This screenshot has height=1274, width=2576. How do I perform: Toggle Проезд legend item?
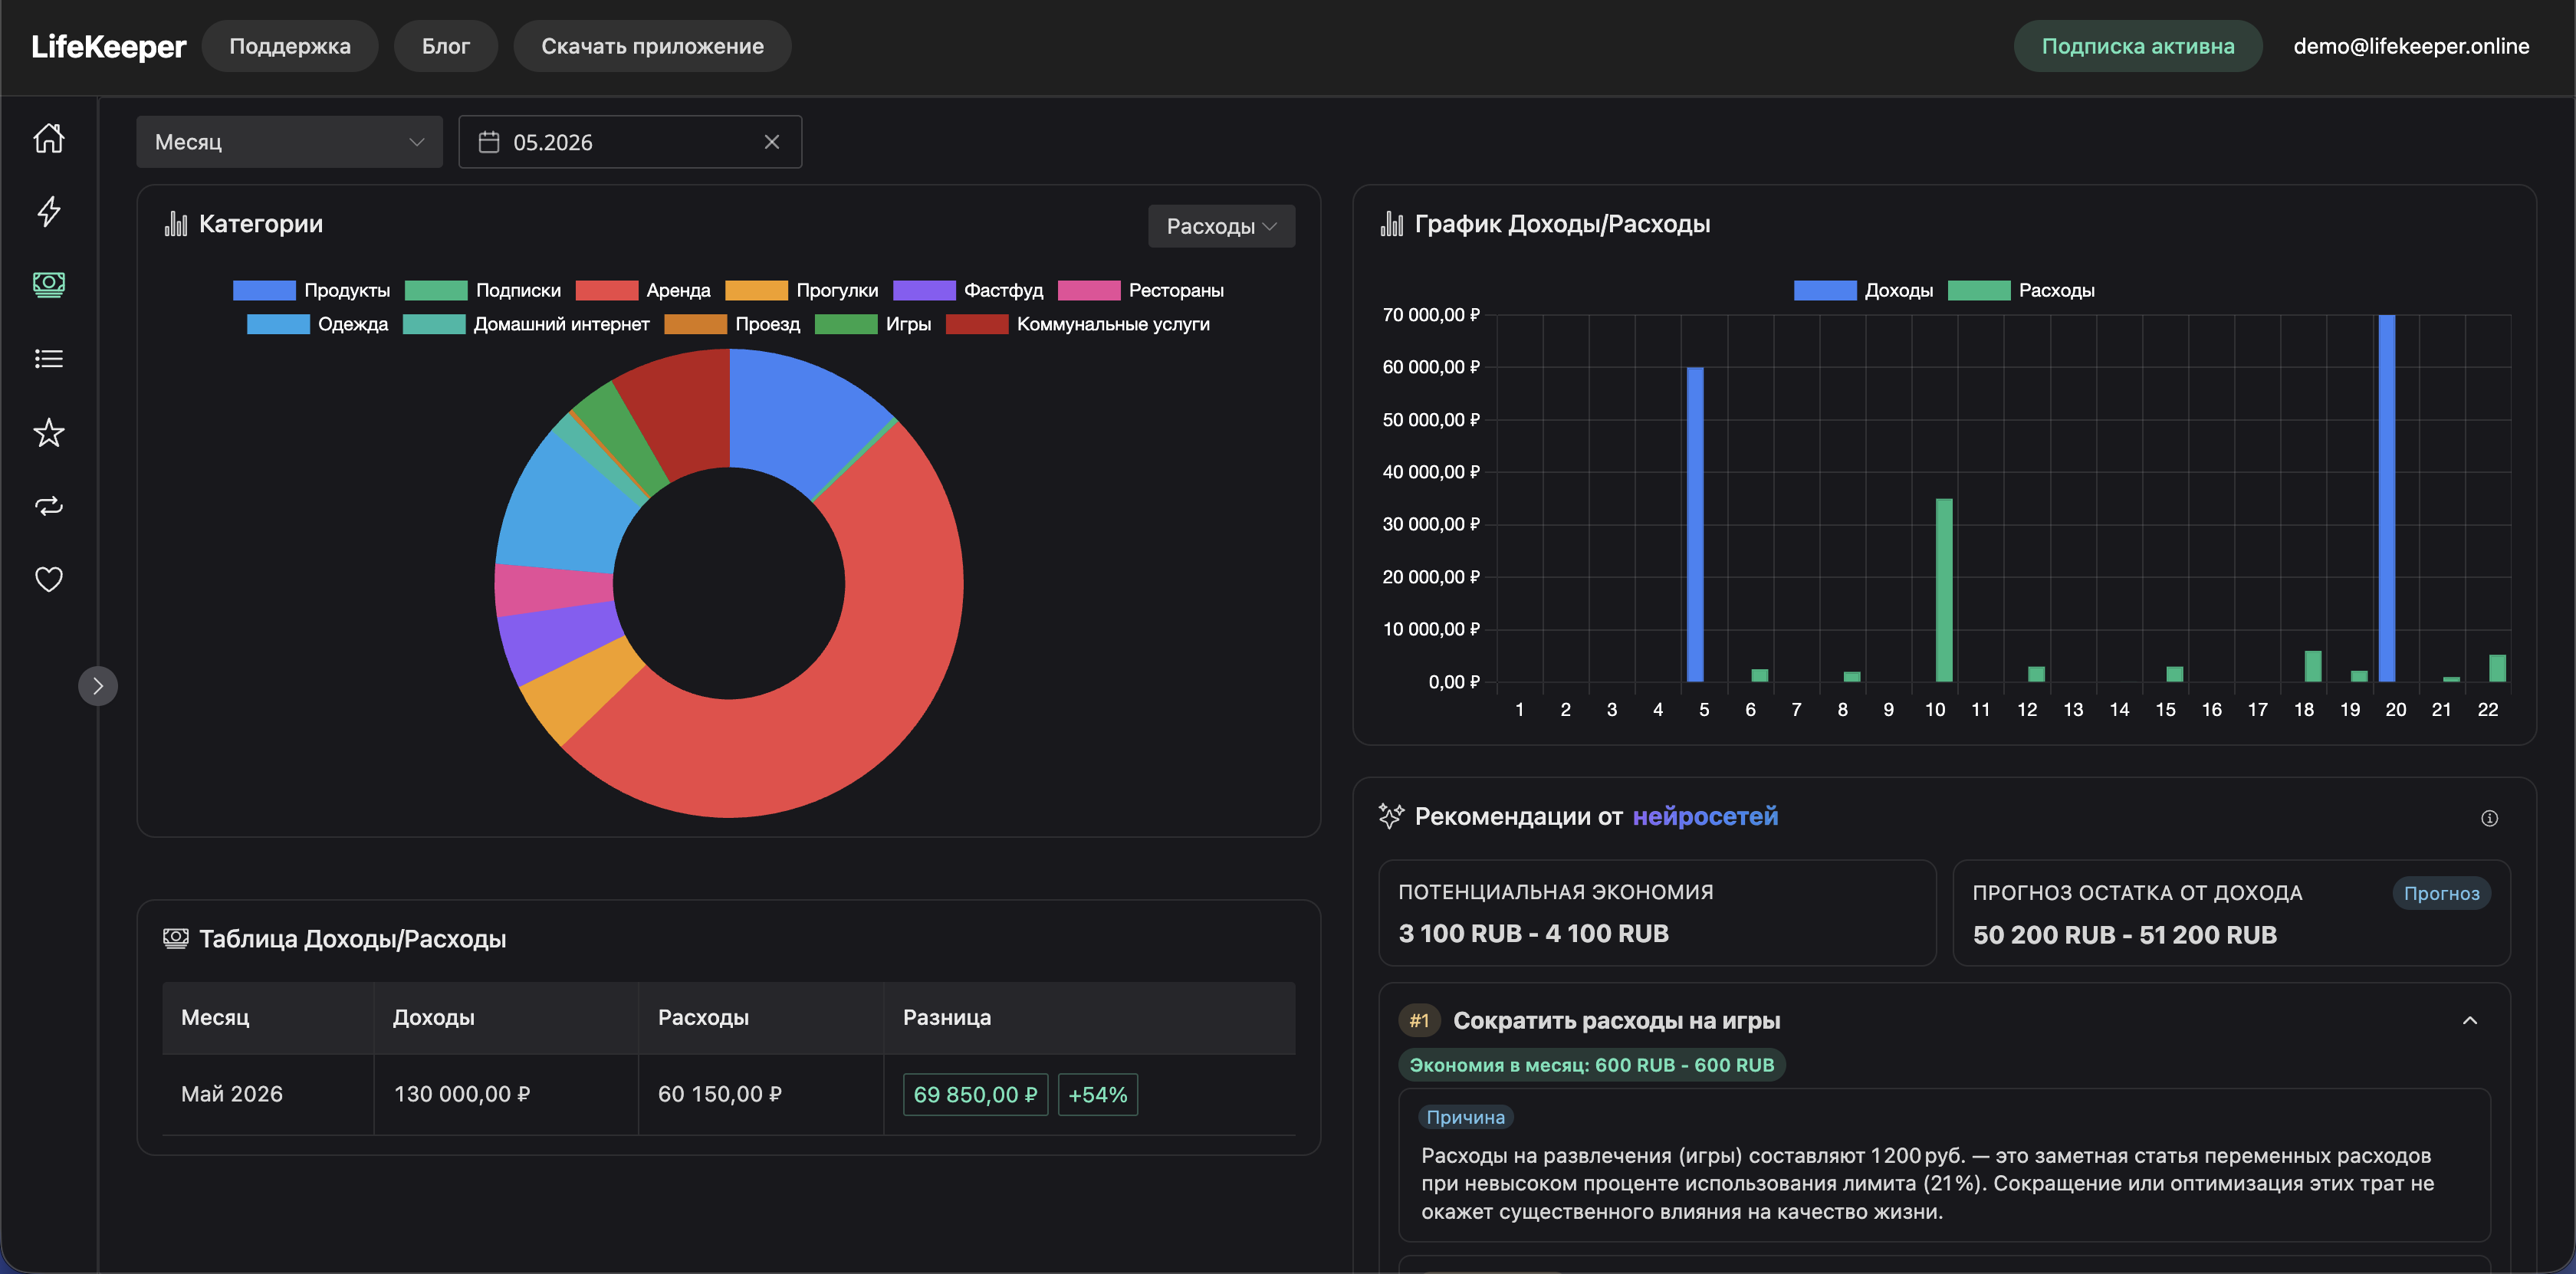pos(732,324)
